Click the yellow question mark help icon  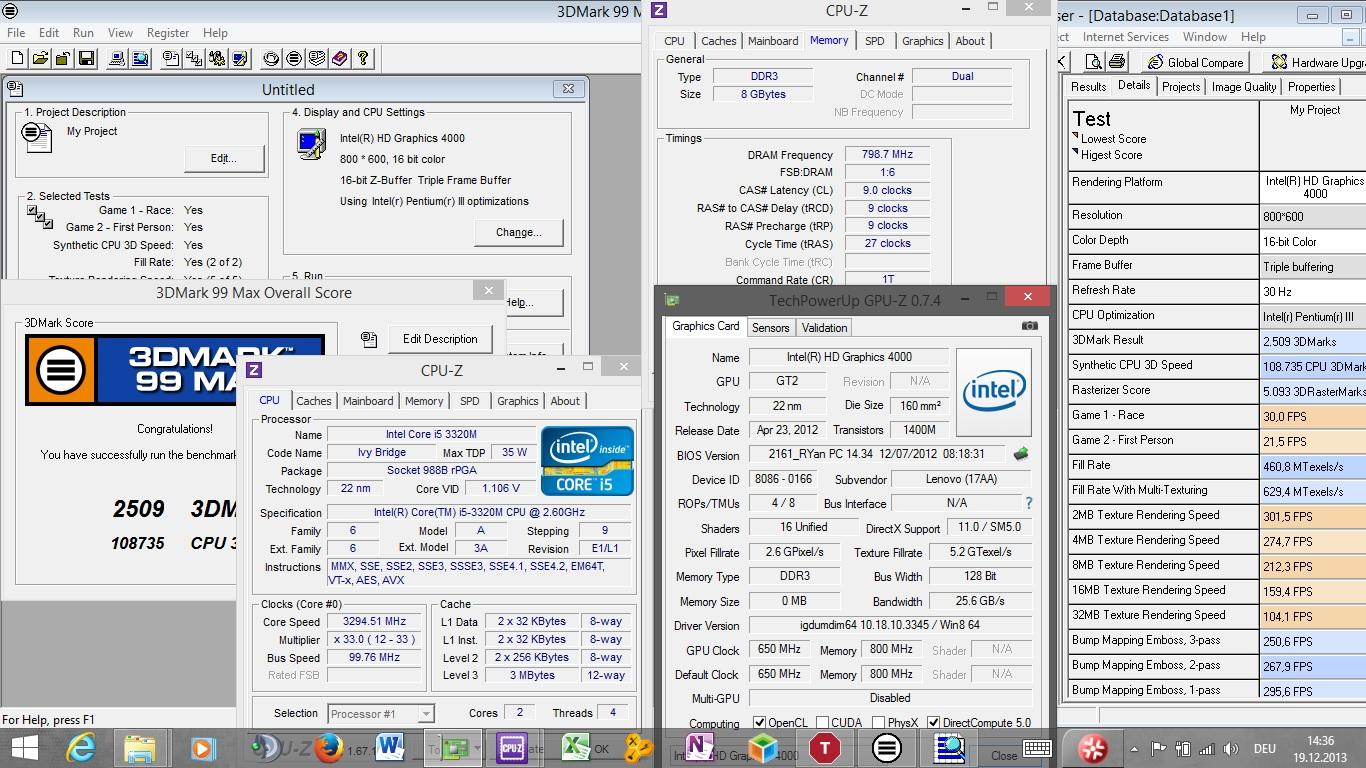[x=363, y=59]
